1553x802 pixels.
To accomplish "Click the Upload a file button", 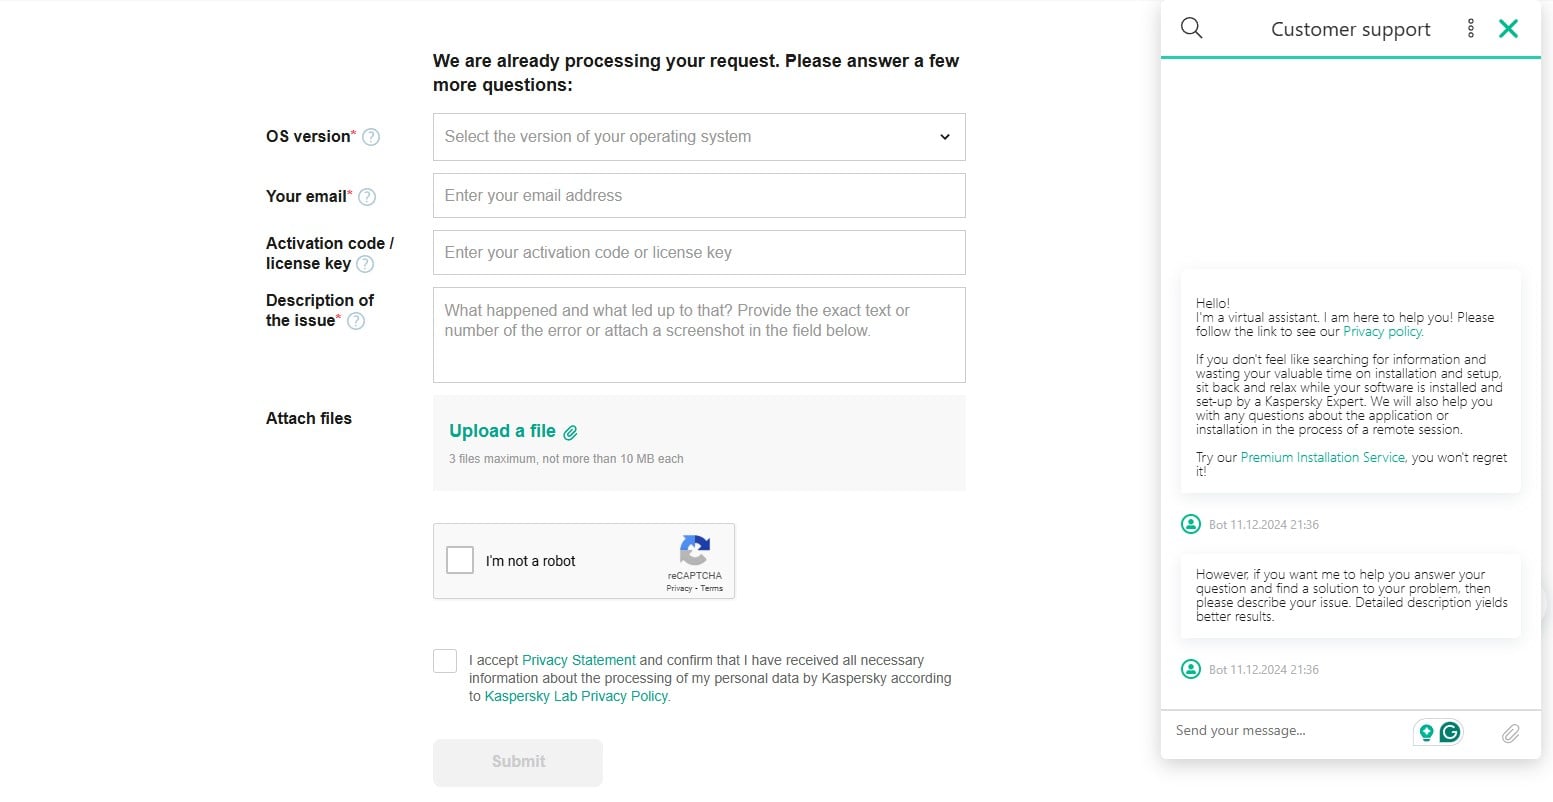I will pyautogui.click(x=512, y=431).
